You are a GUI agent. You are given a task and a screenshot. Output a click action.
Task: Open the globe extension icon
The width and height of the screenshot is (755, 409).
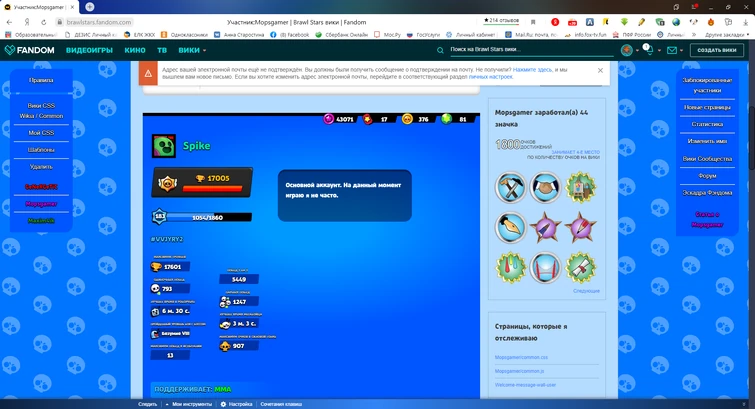[x=676, y=22]
